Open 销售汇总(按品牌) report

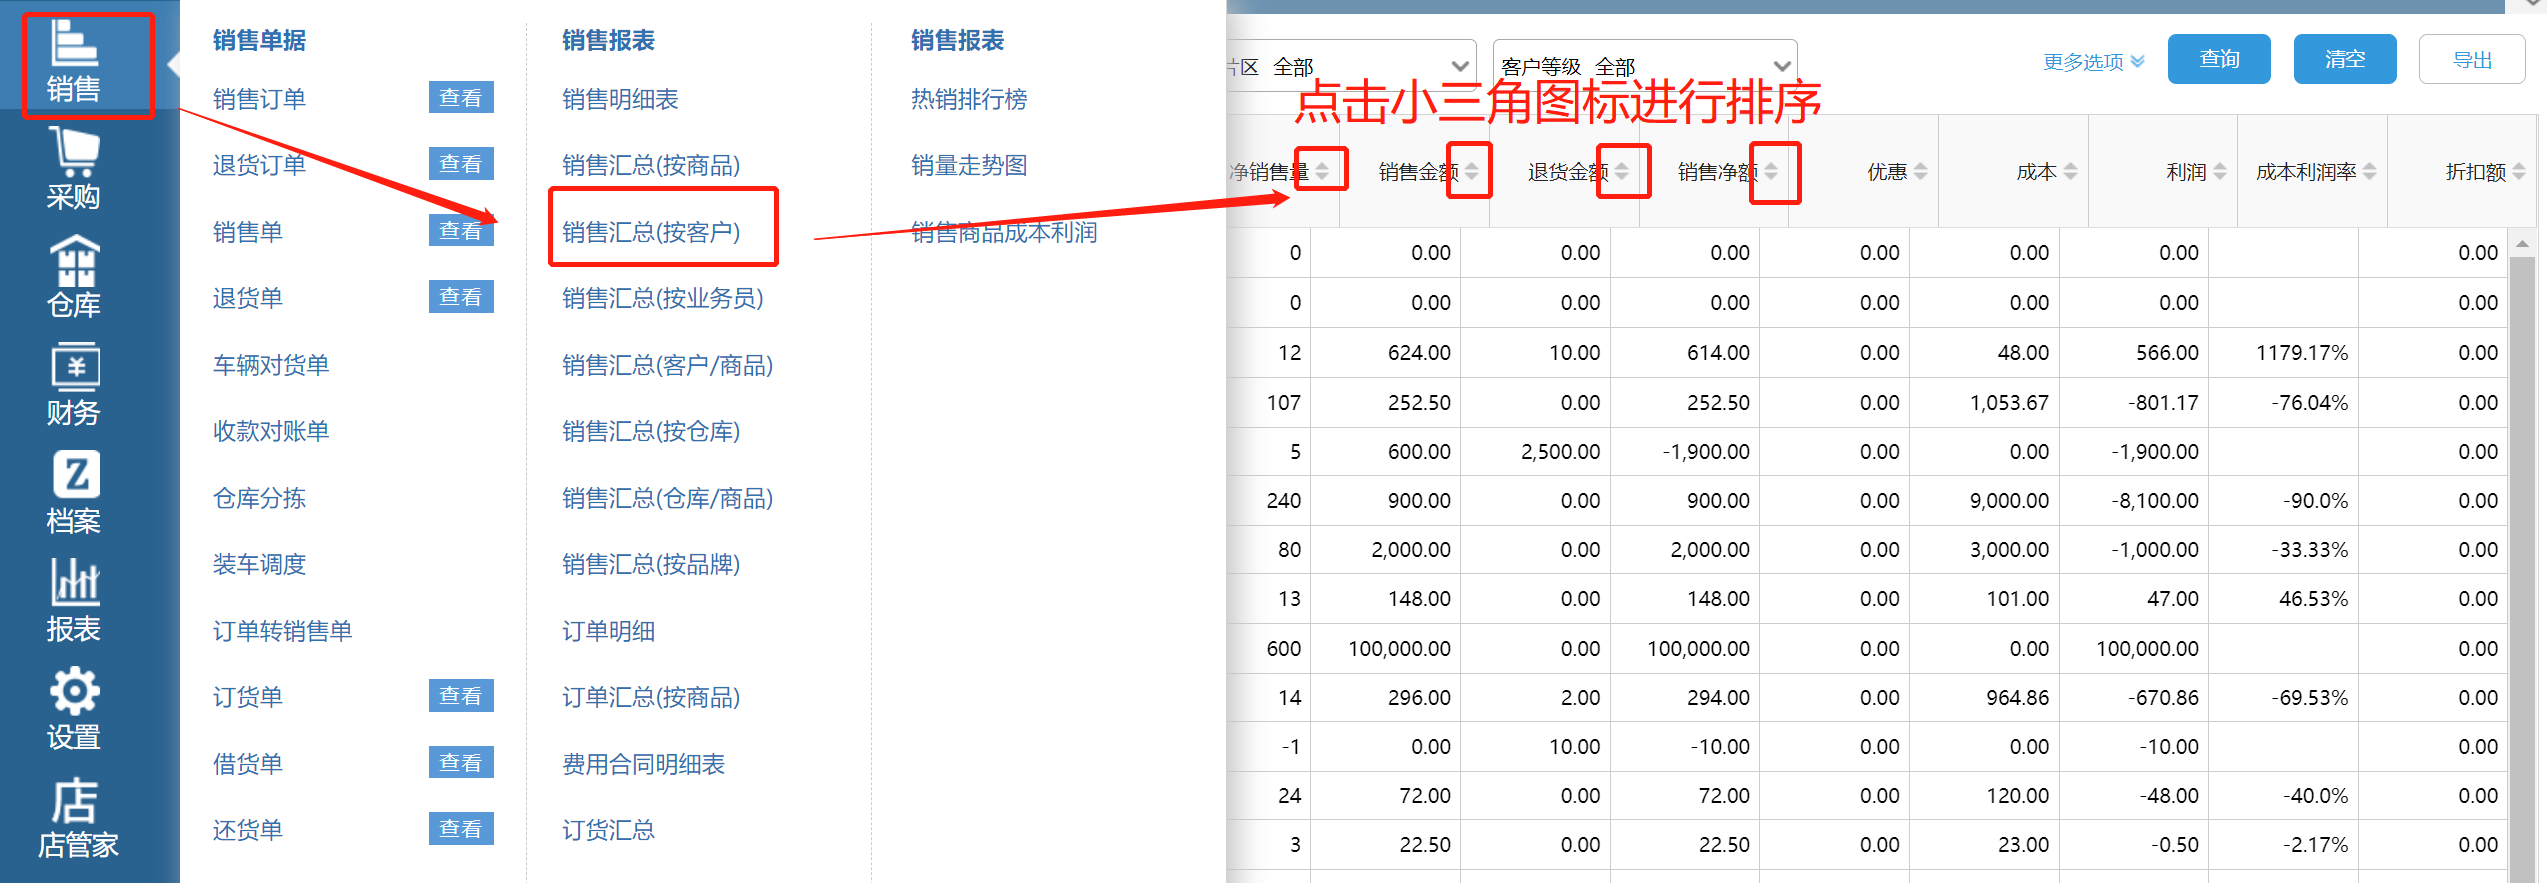coord(651,564)
